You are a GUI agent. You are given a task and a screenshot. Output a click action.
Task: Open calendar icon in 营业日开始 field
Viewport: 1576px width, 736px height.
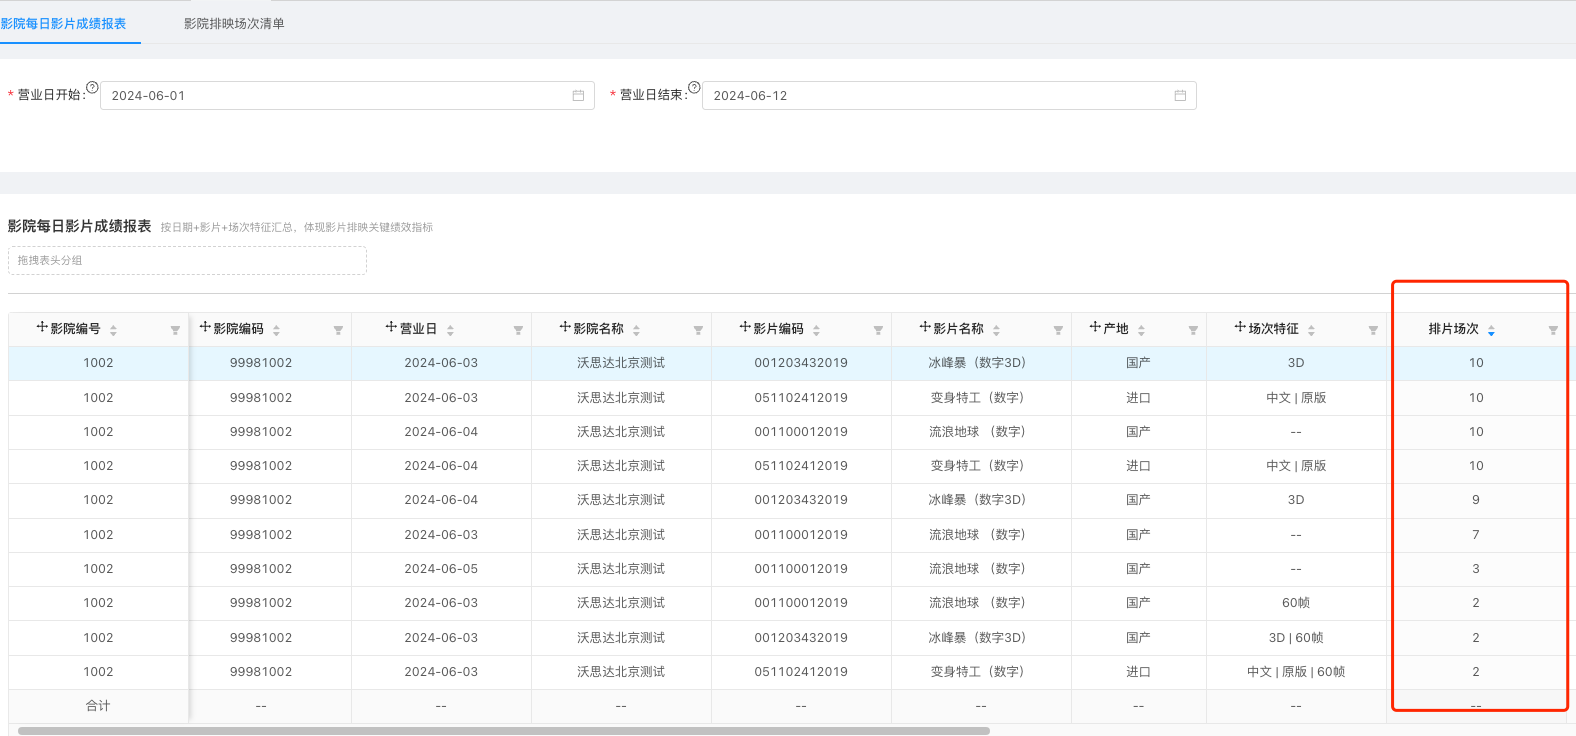tap(578, 96)
